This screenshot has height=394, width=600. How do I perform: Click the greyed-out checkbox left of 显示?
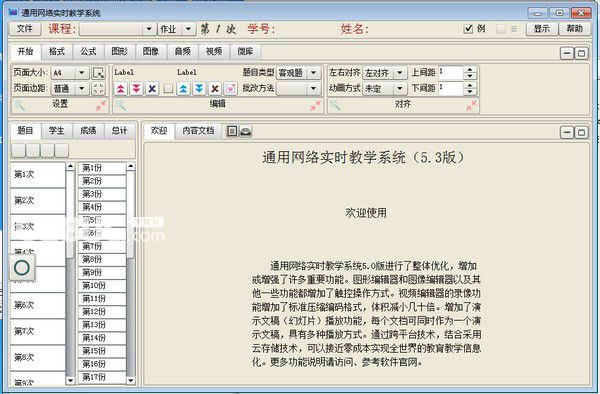coord(501,29)
